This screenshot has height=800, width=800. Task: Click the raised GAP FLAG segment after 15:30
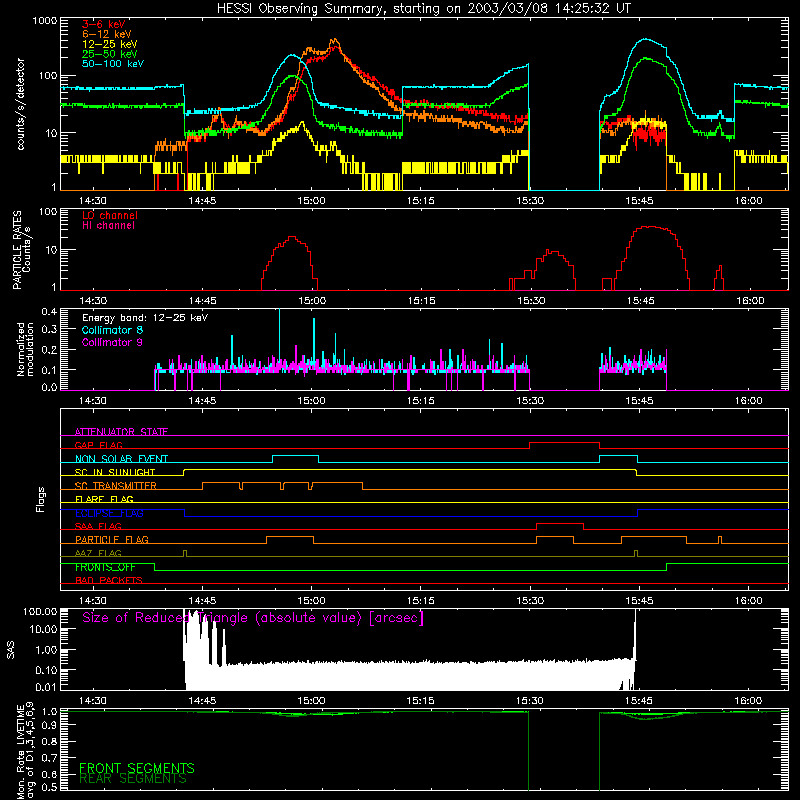coord(565,443)
